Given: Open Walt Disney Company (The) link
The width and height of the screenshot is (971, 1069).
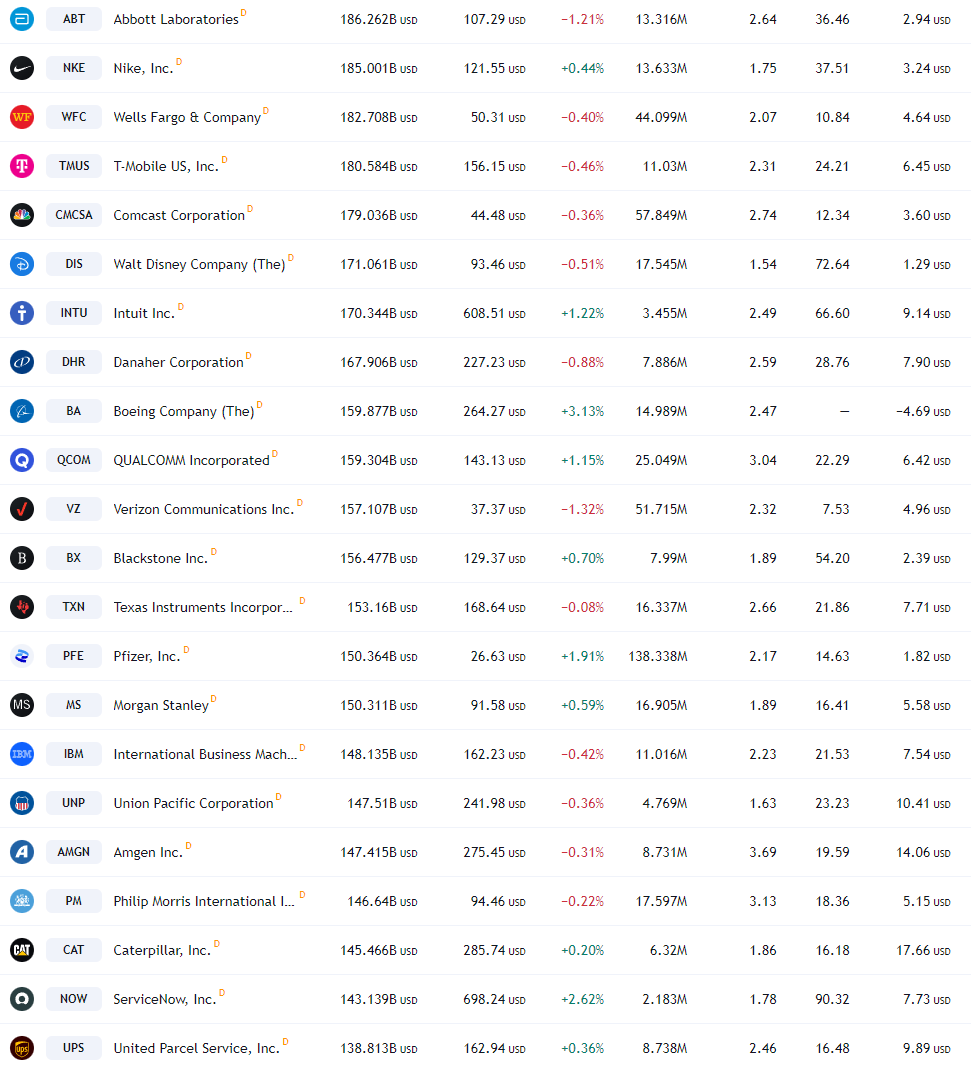Looking at the screenshot, I should tap(199, 265).
